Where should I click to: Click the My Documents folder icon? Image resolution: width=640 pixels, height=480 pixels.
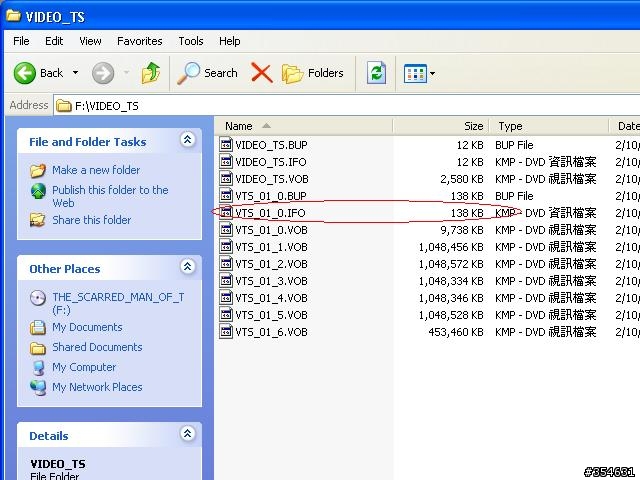click(x=38, y=327)
